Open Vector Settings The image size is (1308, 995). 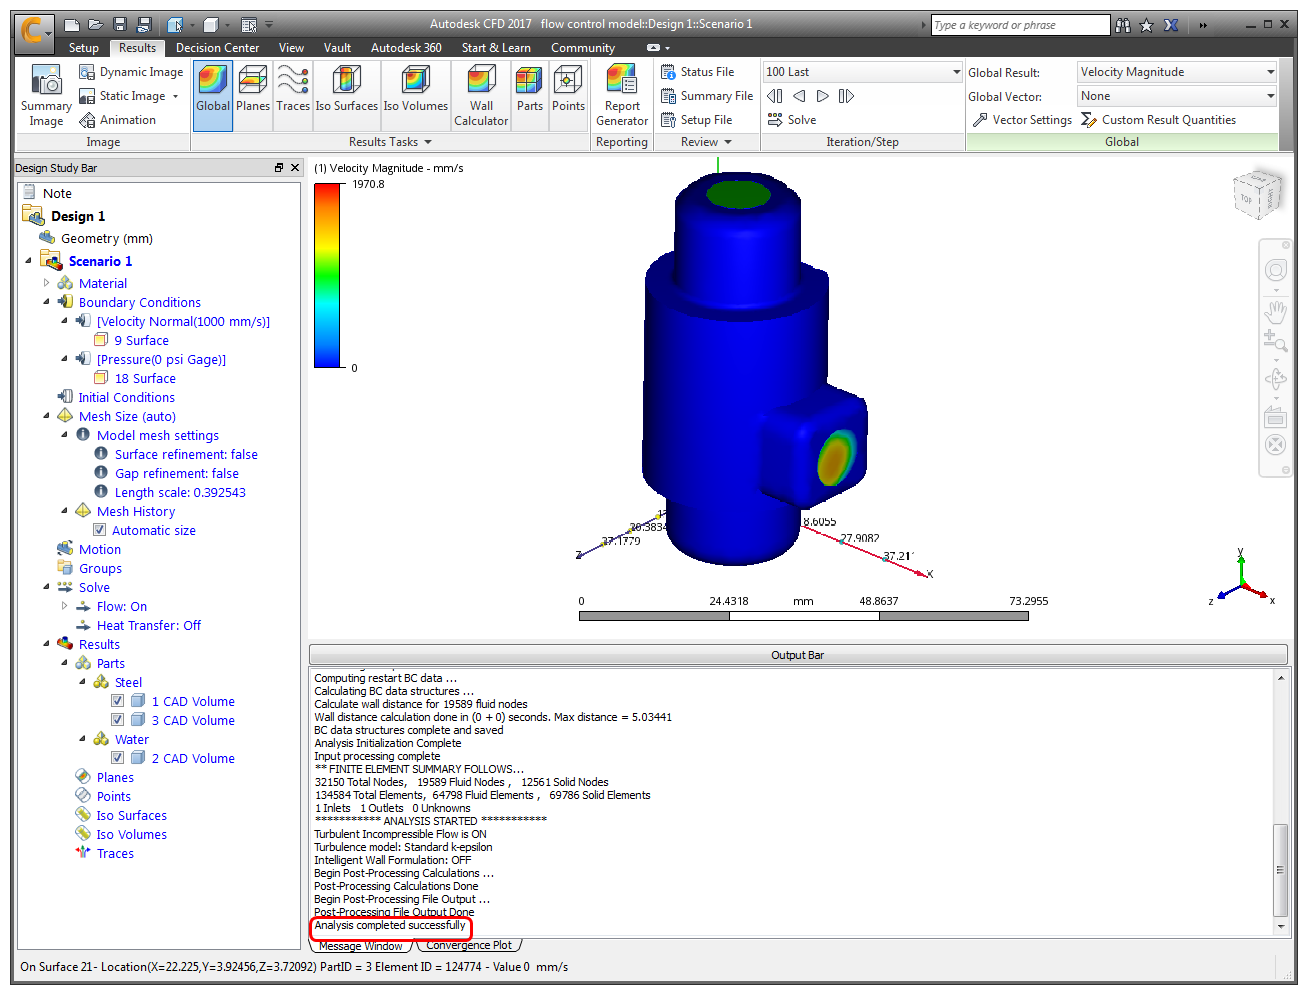[x=1022, y=120]
